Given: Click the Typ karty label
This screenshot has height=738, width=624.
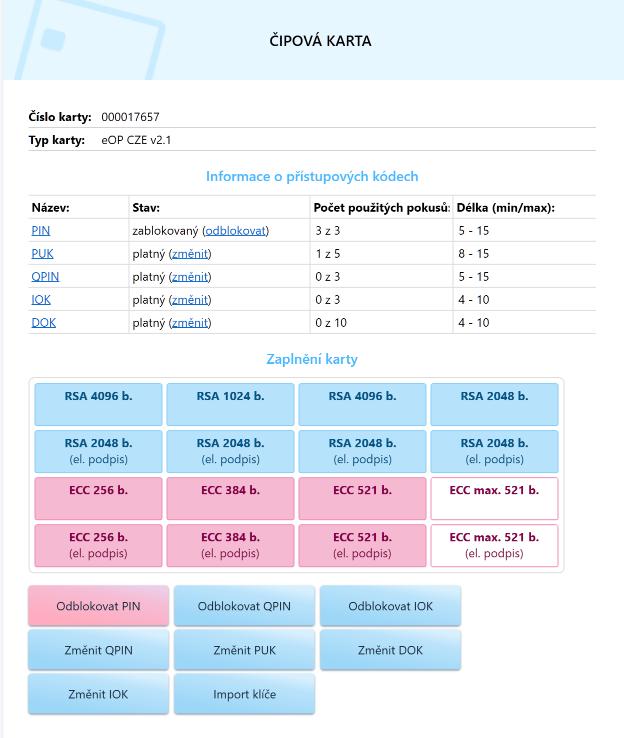Looking at the screenshot, I should point(56,140).
